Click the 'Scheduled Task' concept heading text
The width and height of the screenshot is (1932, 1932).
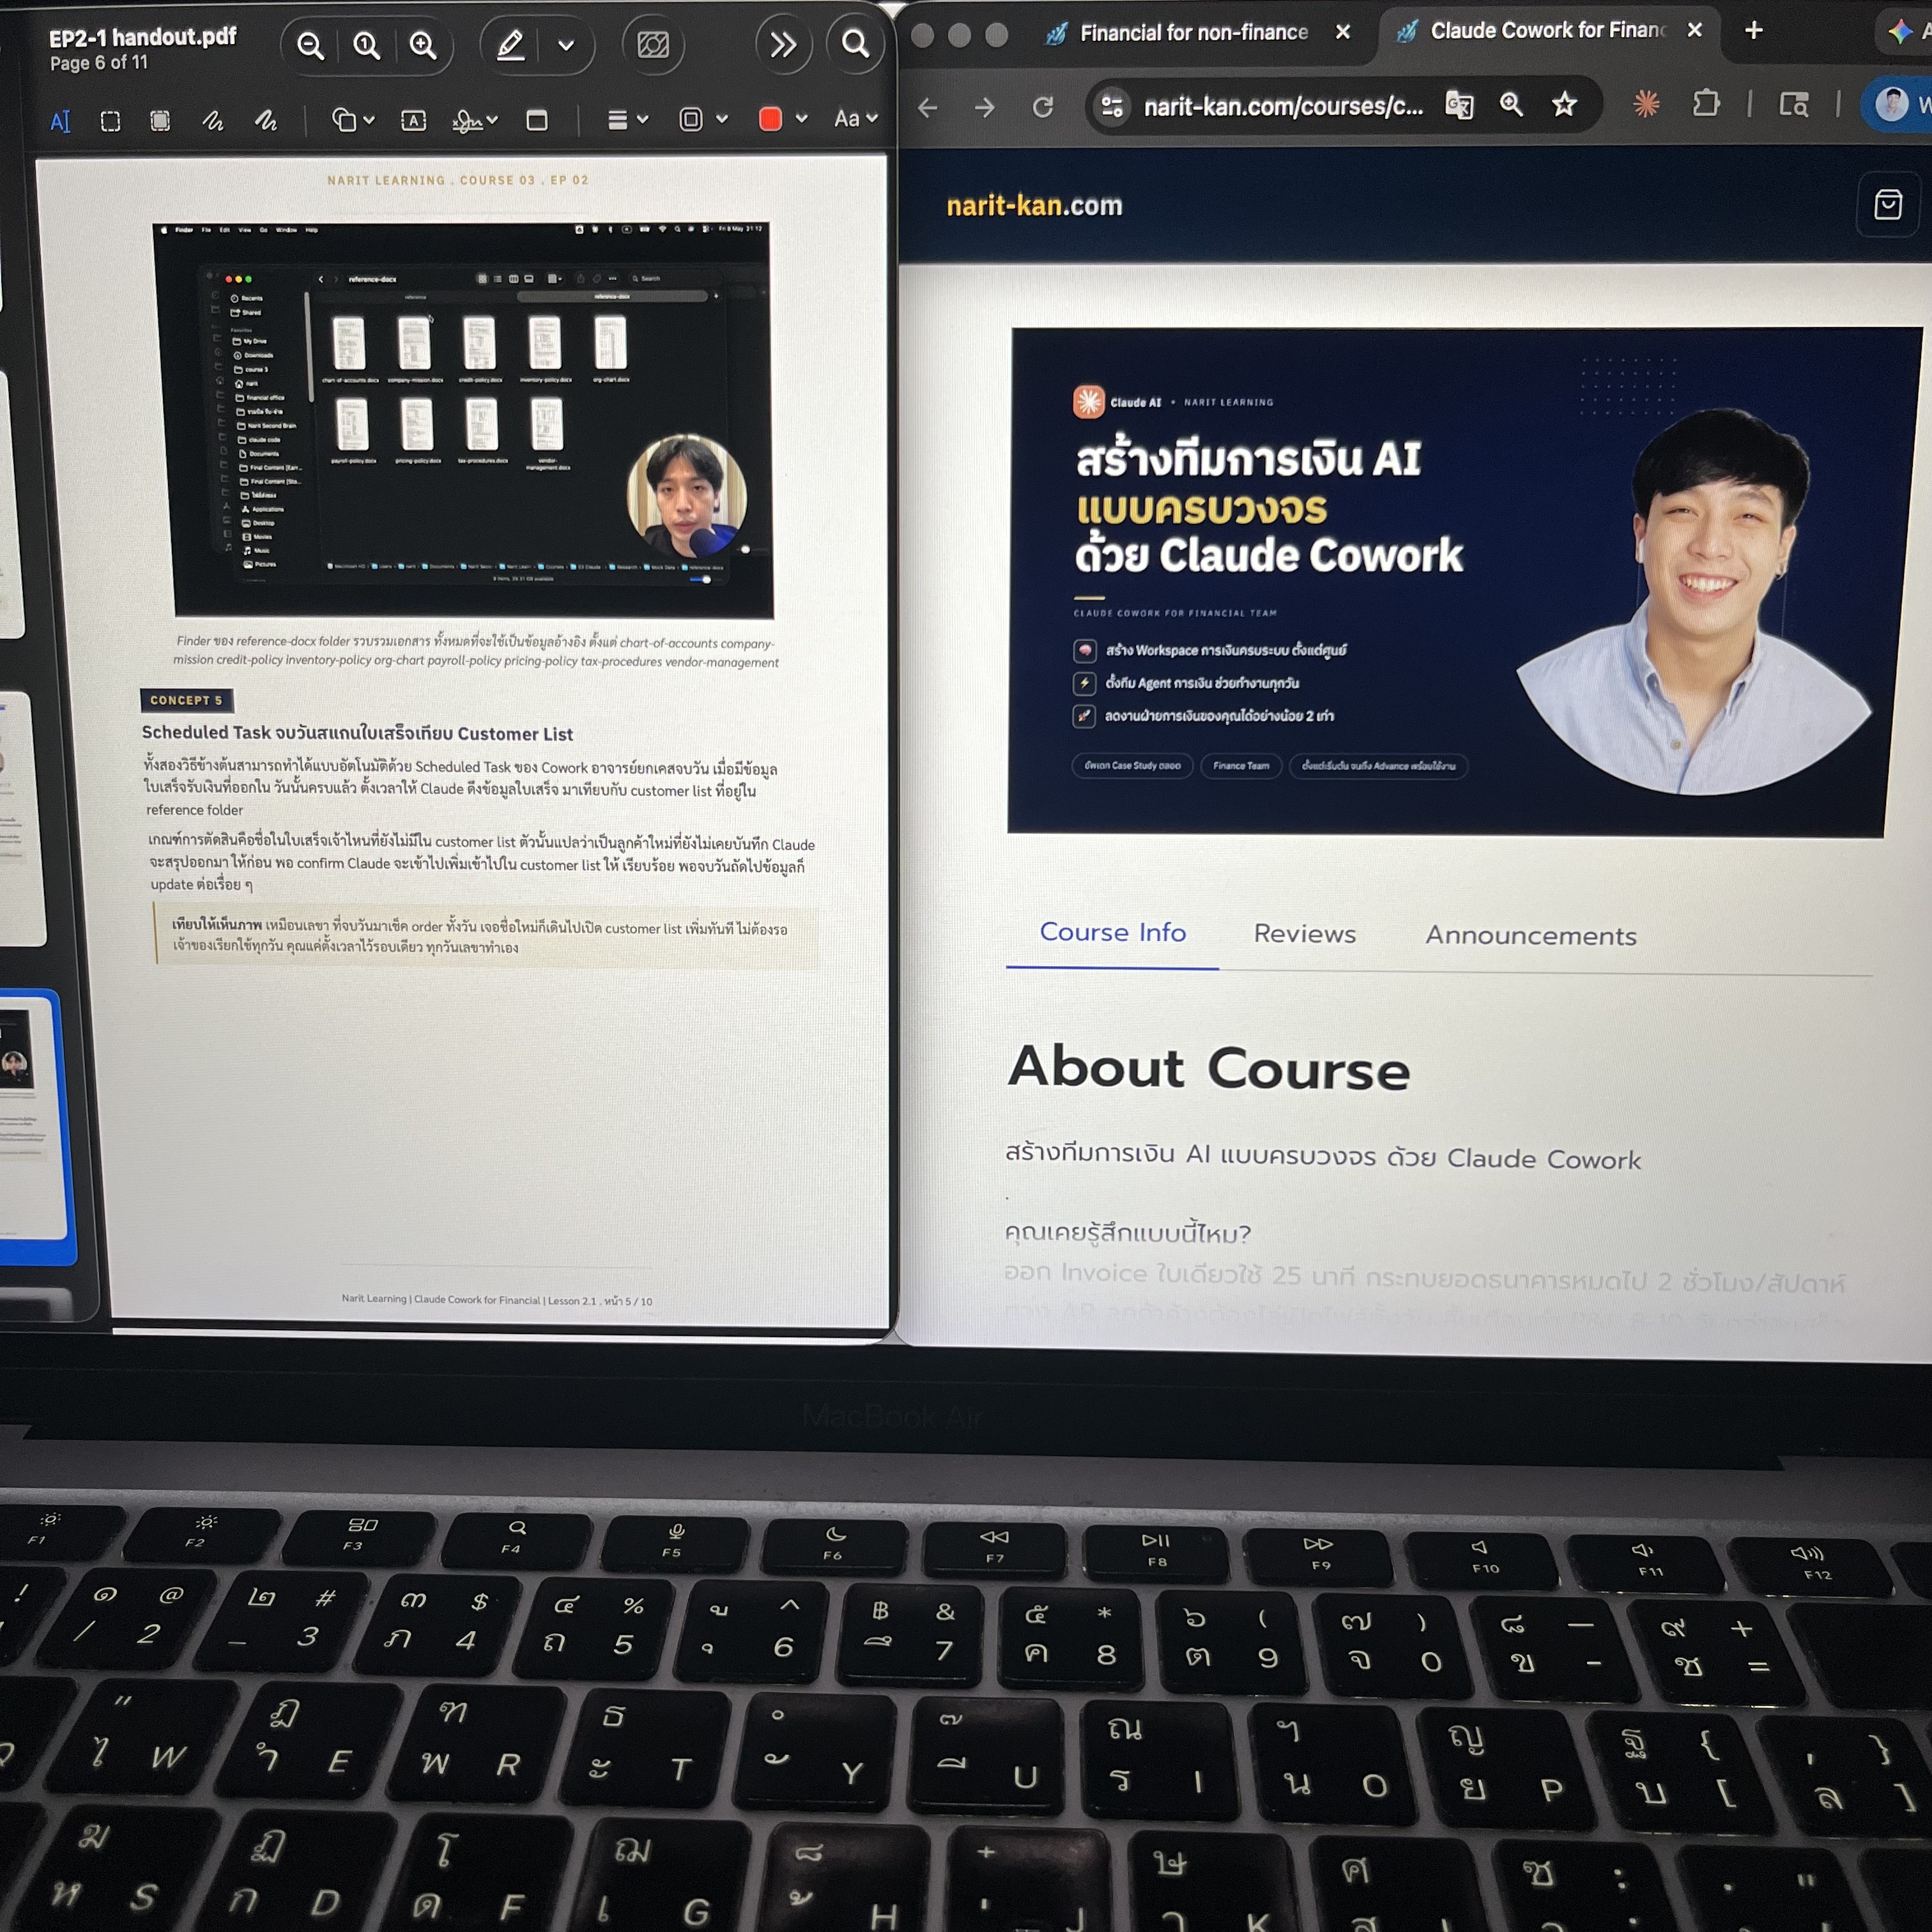(x=357, y=733)
